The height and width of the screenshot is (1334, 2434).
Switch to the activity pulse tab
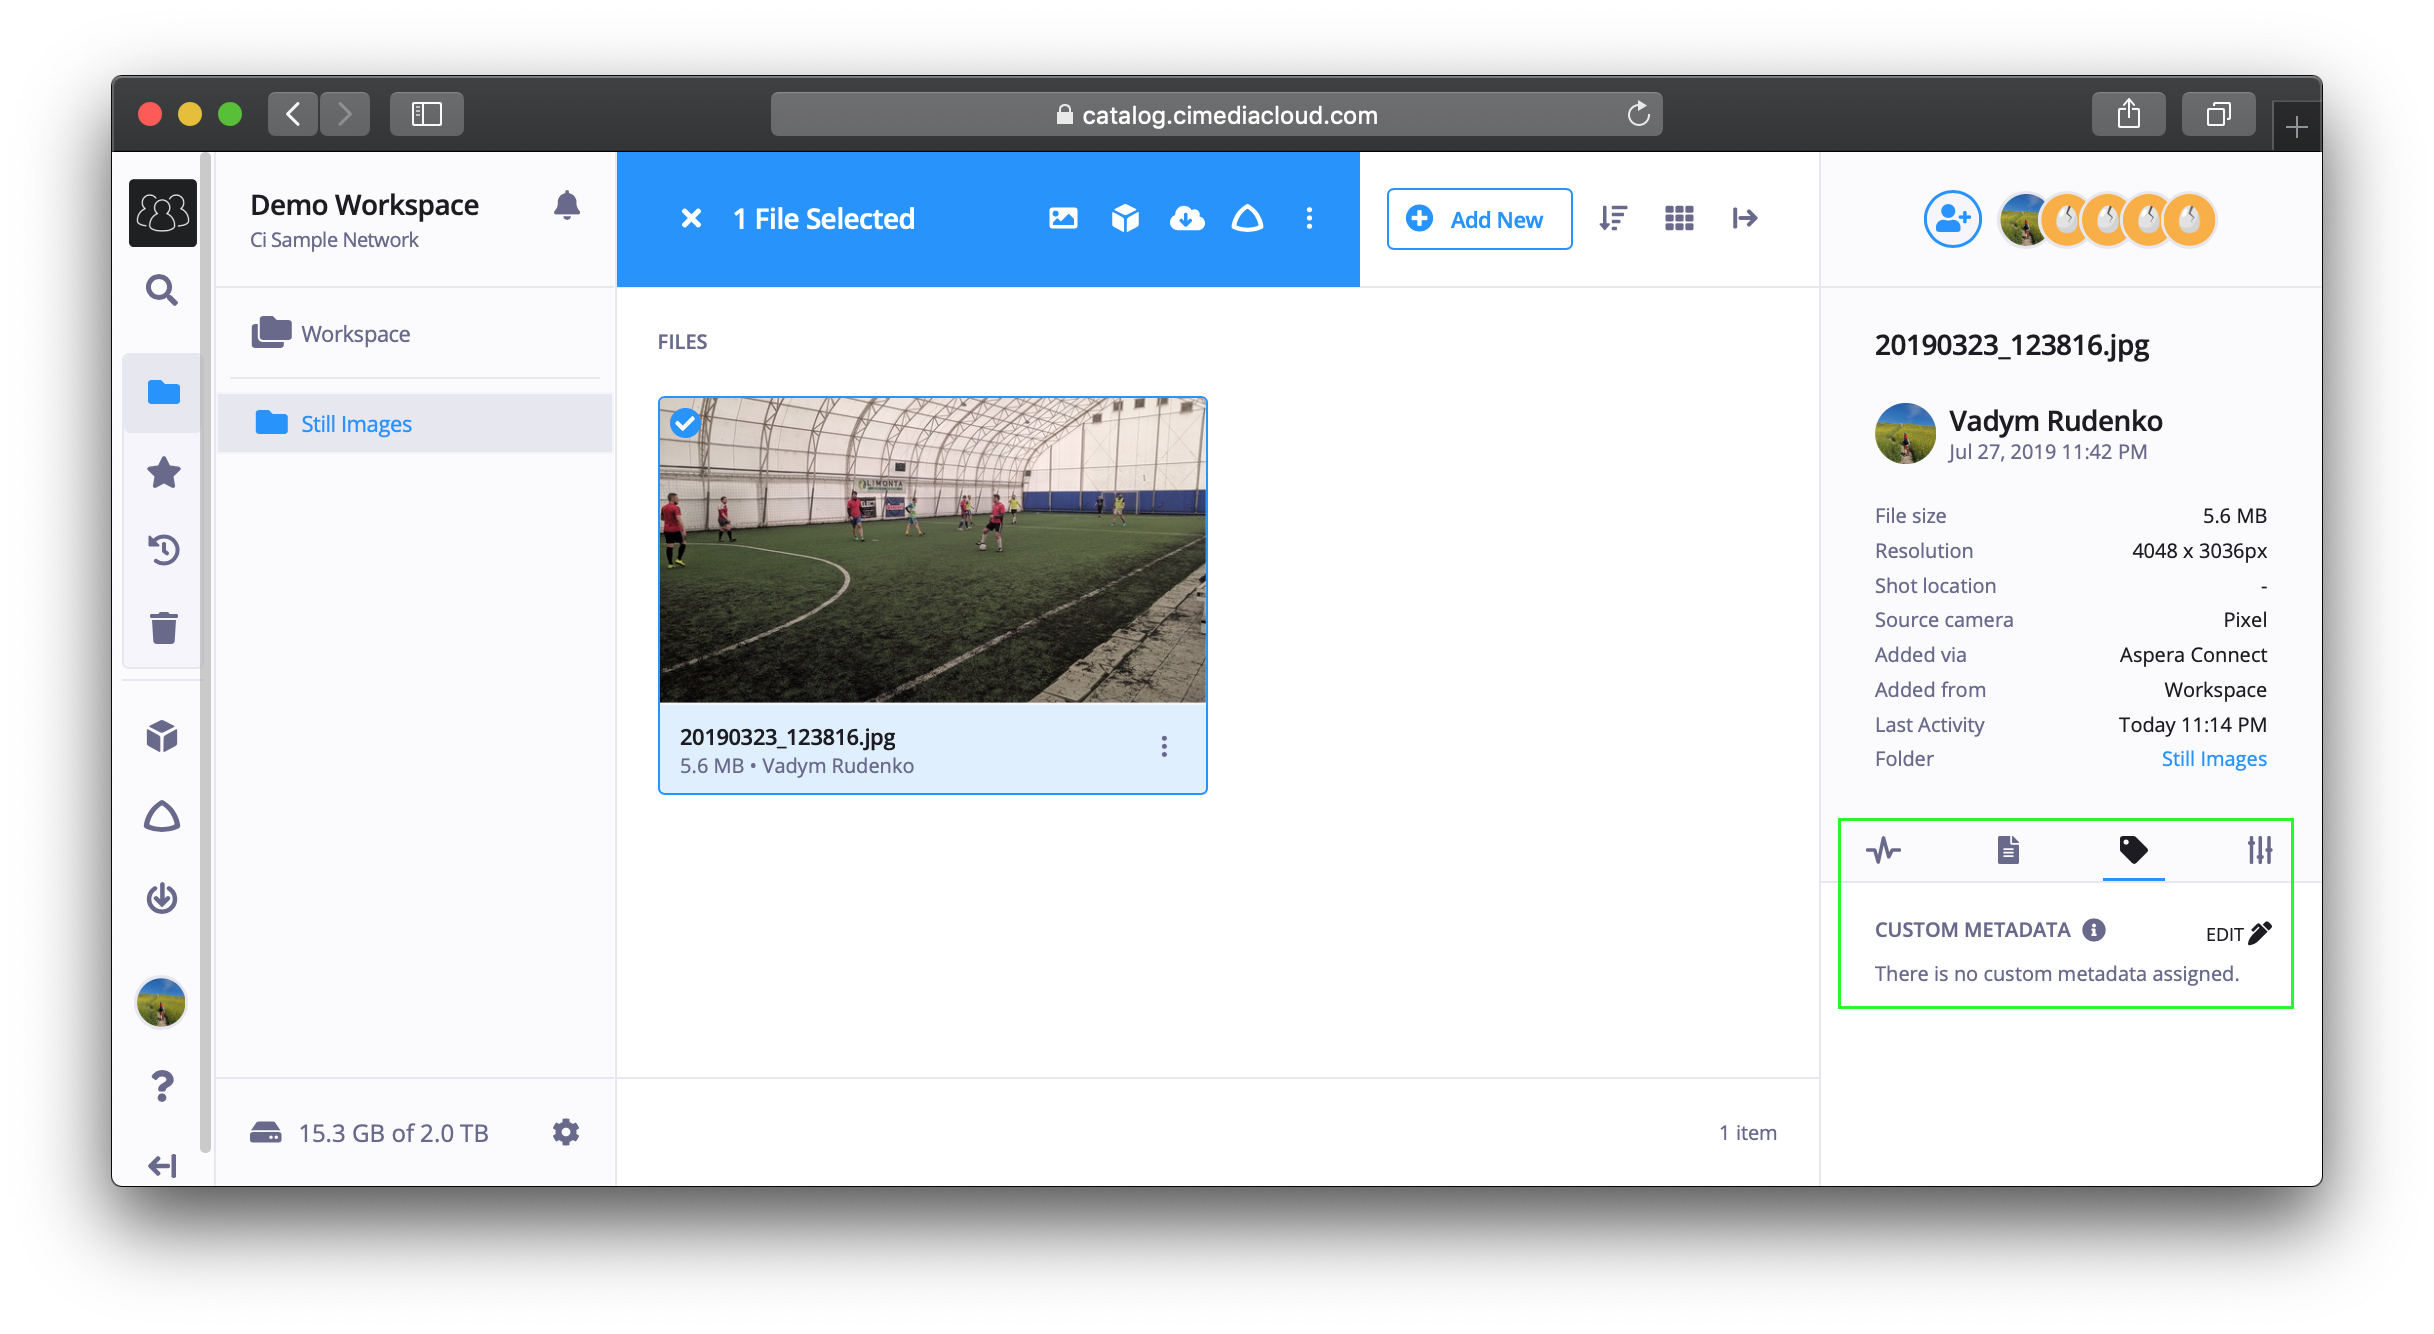pos(1883,850)
